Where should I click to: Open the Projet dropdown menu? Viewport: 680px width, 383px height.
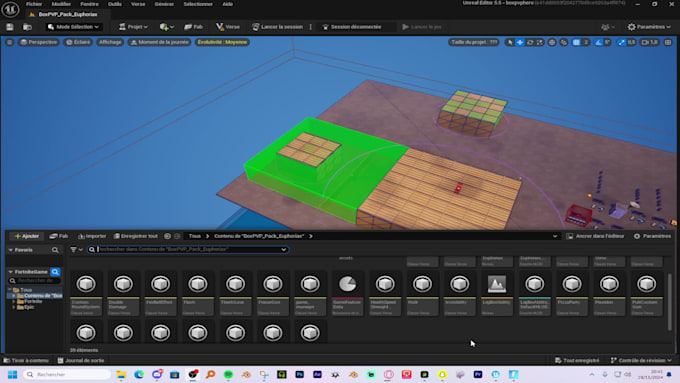133,27
